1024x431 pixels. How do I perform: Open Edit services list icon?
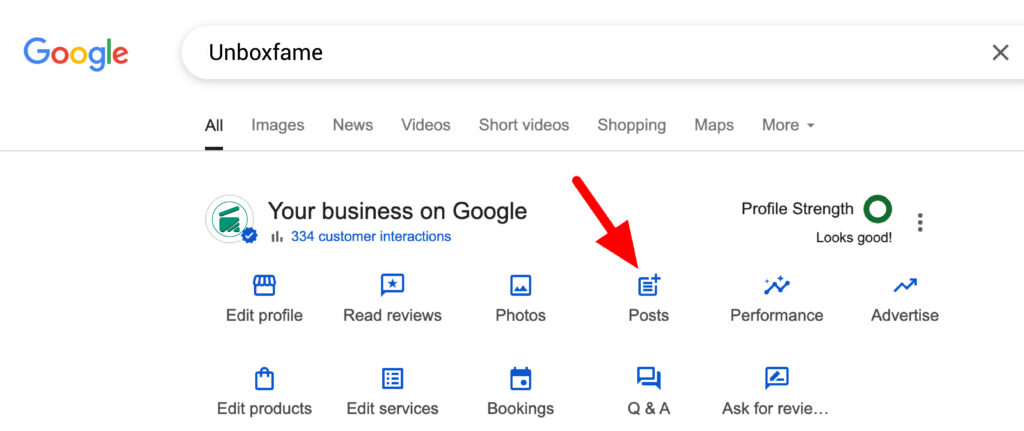(x=392, y=378)
